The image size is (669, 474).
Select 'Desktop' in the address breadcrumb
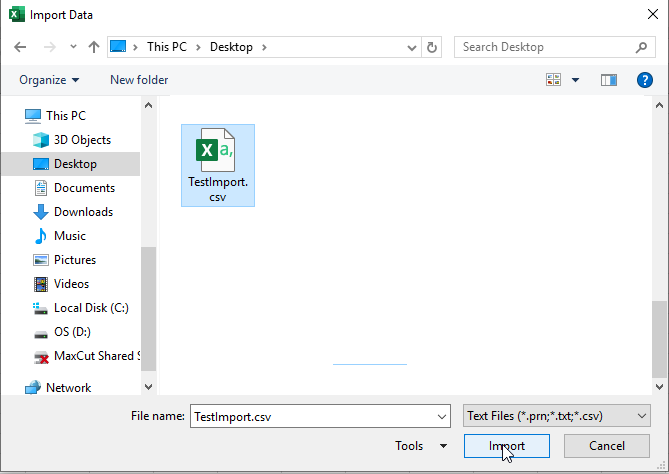click(x=231, y=47)
